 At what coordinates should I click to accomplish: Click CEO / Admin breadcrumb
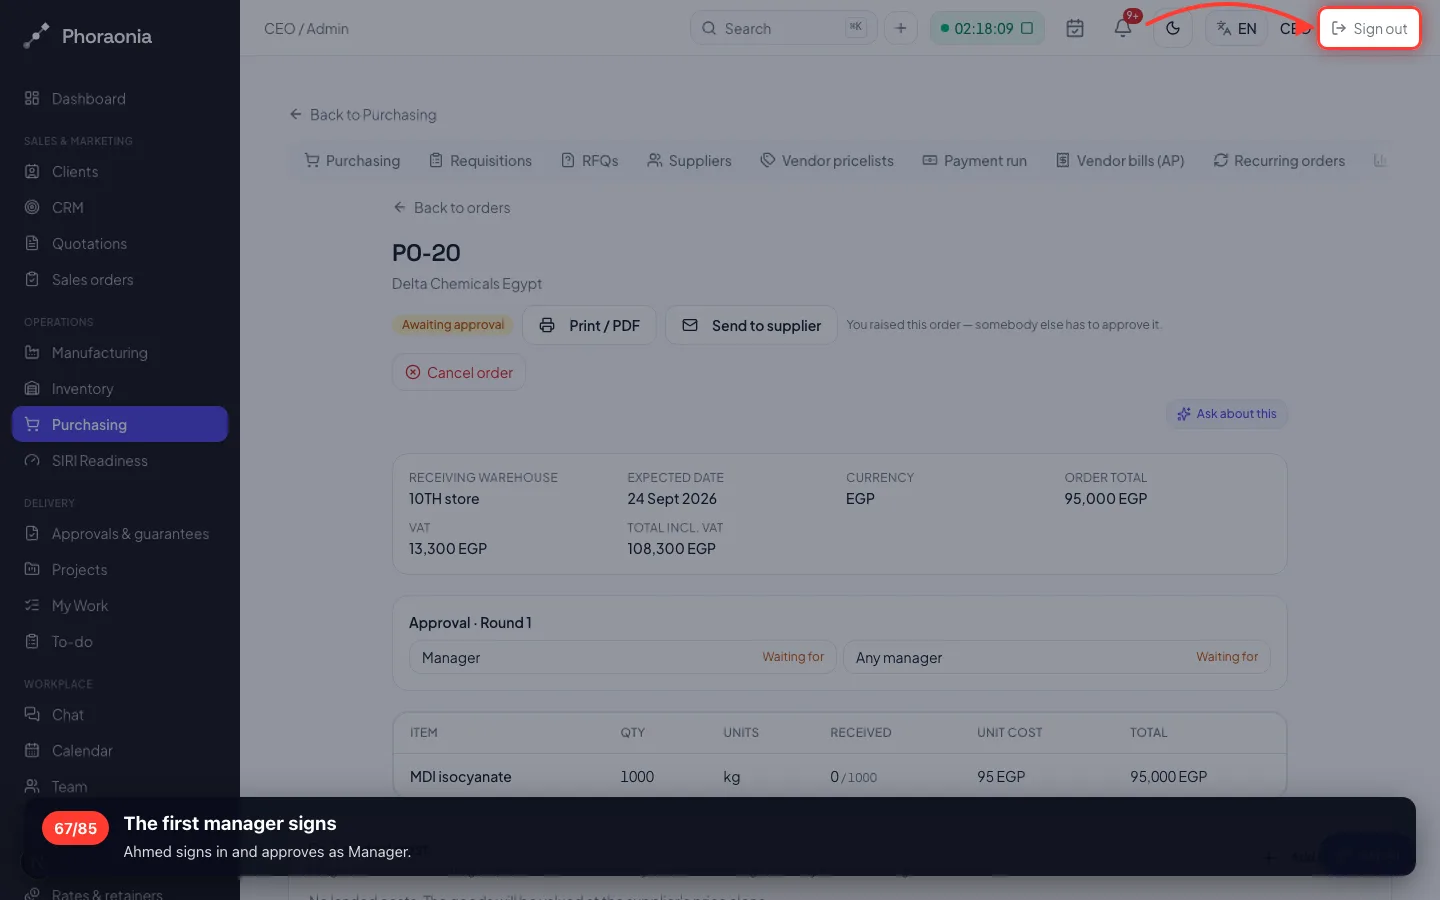(306, 29)
